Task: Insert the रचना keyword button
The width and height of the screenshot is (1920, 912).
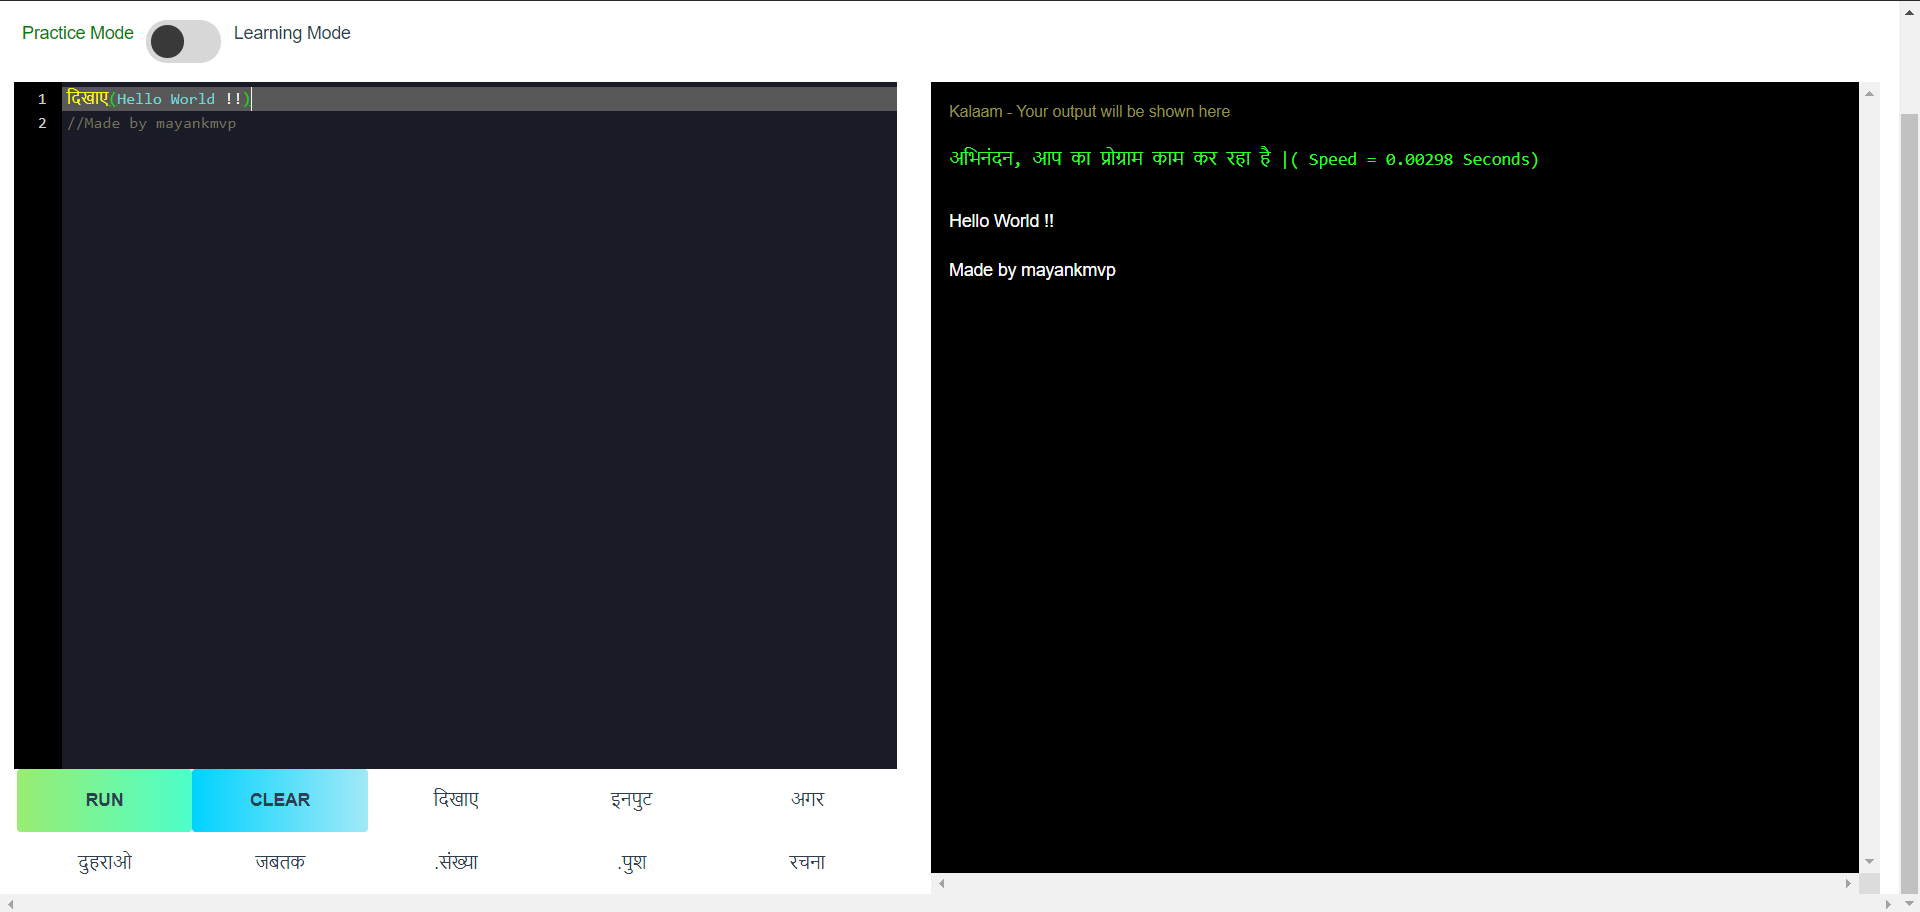Action: (807, 862)
